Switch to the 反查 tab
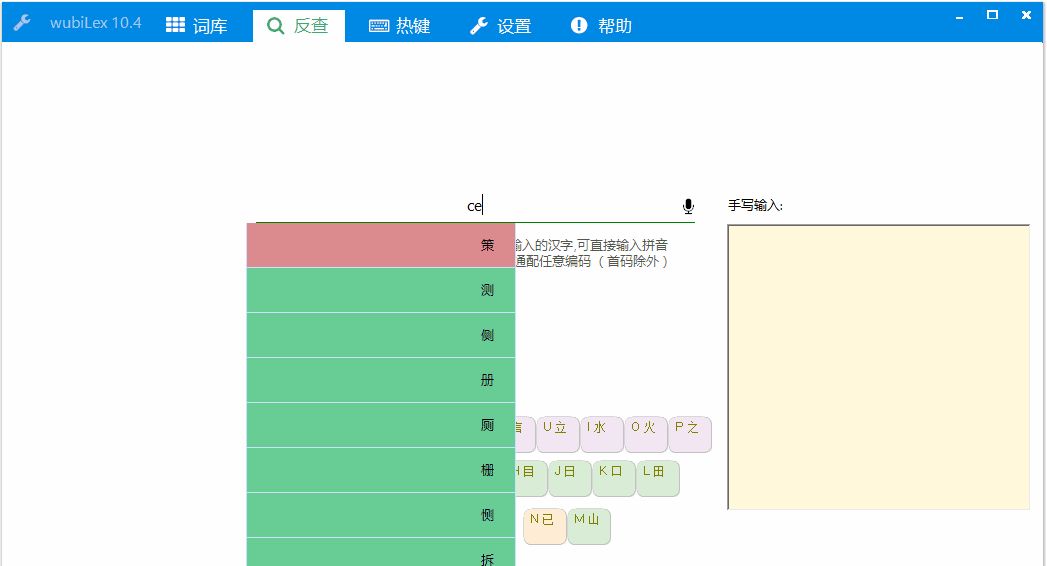Viewport: 1047px width, 566px height. pyautogui.click(x=298, y=25)
